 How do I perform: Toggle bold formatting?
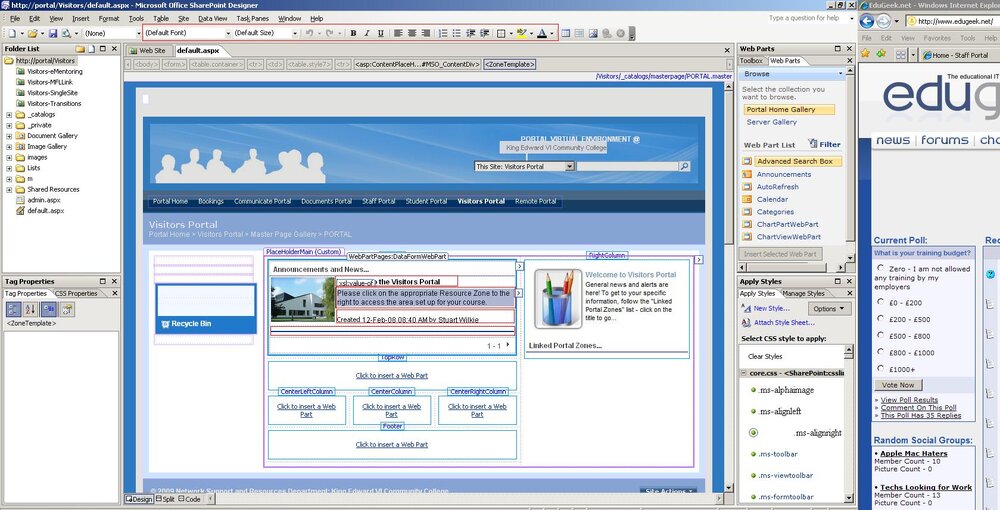353,33
